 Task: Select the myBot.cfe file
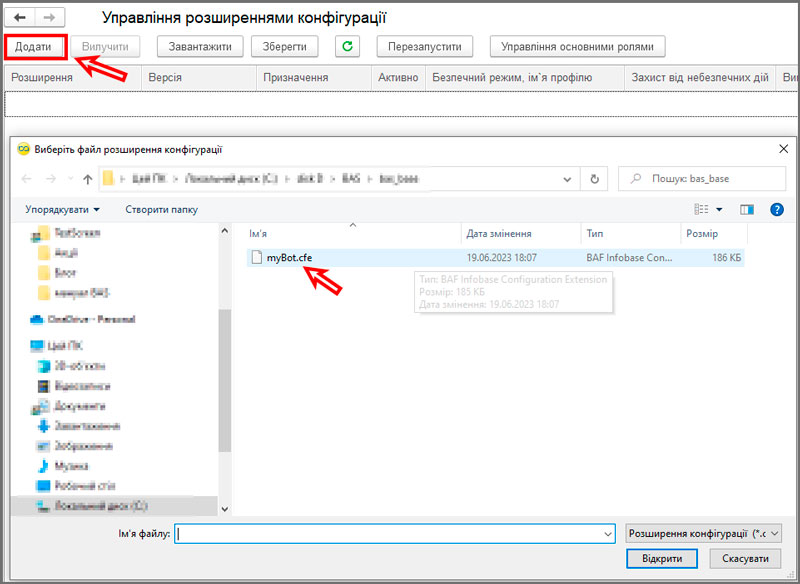coord(290,257)
